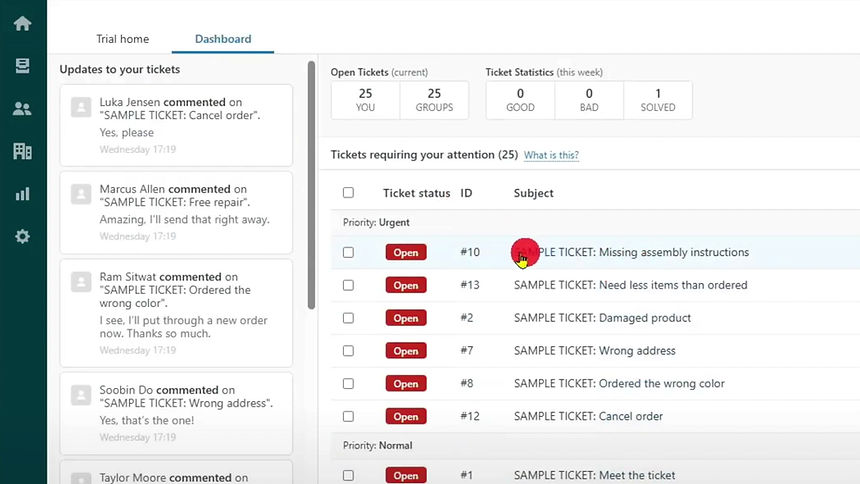This screenshot has width=860, height=484.
Task: Open the Home icon in sidebar
Action: click(x=22, y=24)
